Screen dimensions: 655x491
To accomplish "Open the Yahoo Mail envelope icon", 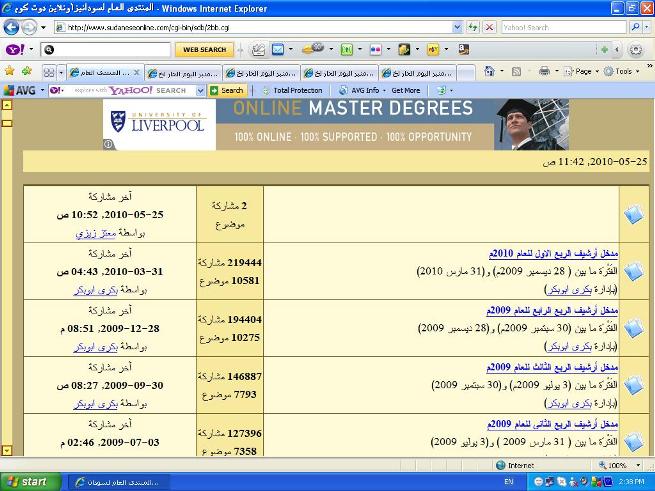I will tap(278, 50).
